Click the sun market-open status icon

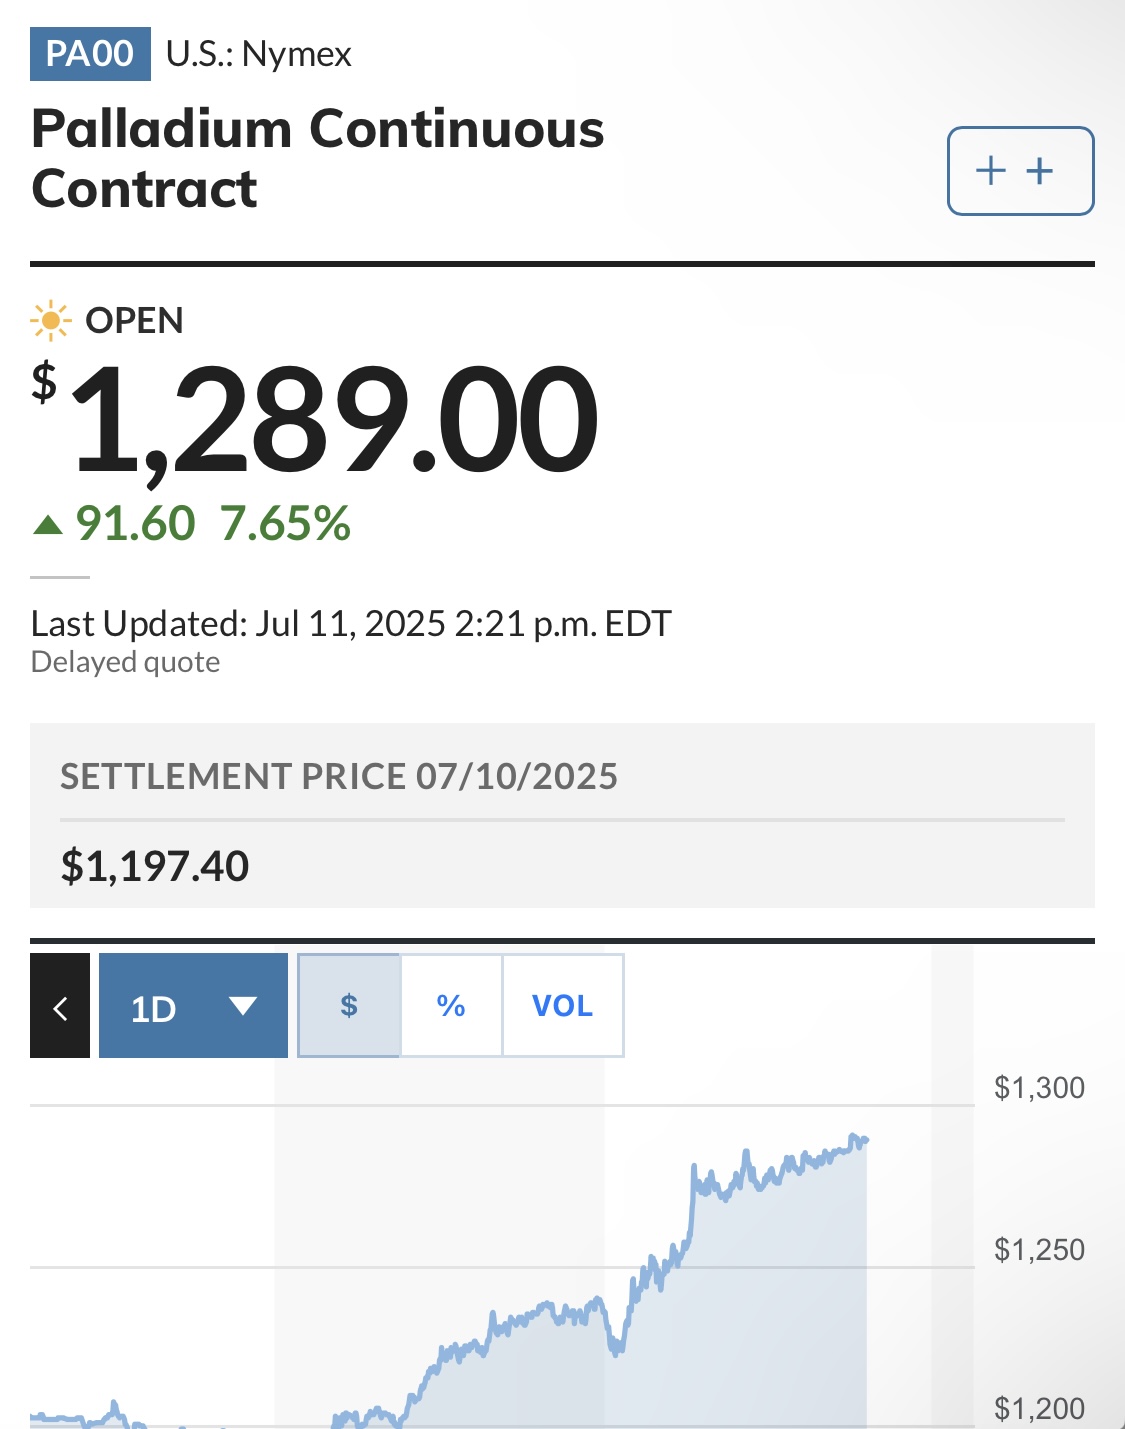tap(50, 321)
